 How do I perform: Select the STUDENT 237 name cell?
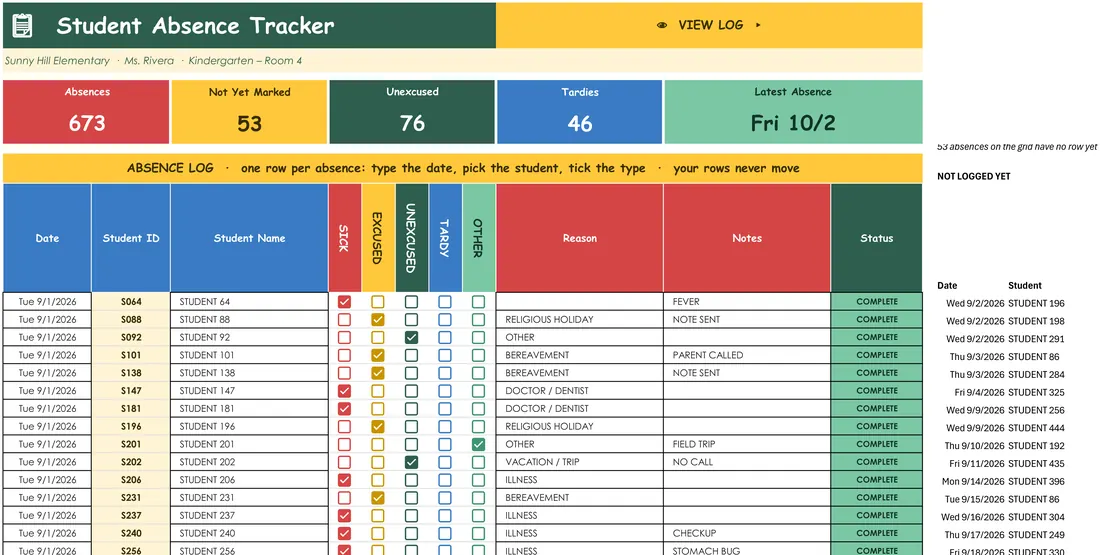(249, 516)
